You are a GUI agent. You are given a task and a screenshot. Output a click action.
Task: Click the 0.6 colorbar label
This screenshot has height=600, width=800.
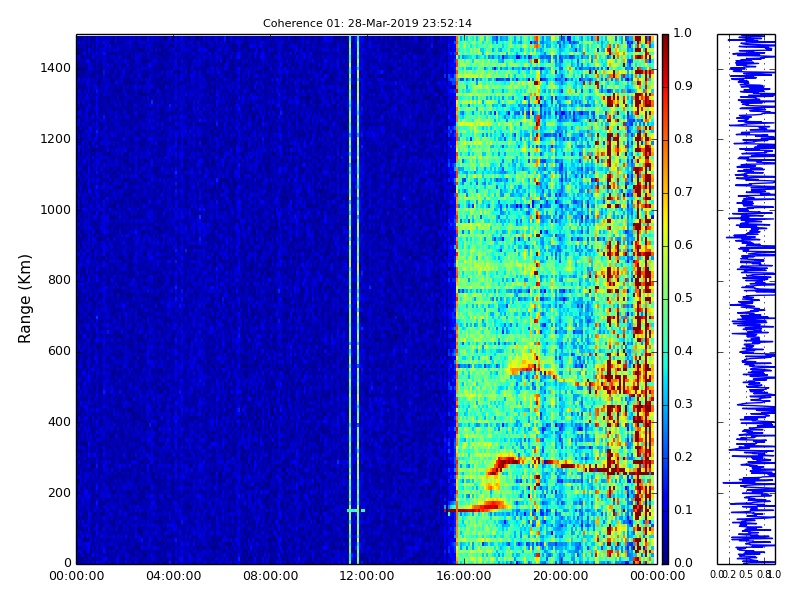pyautogui.click(x=683, y=245)
